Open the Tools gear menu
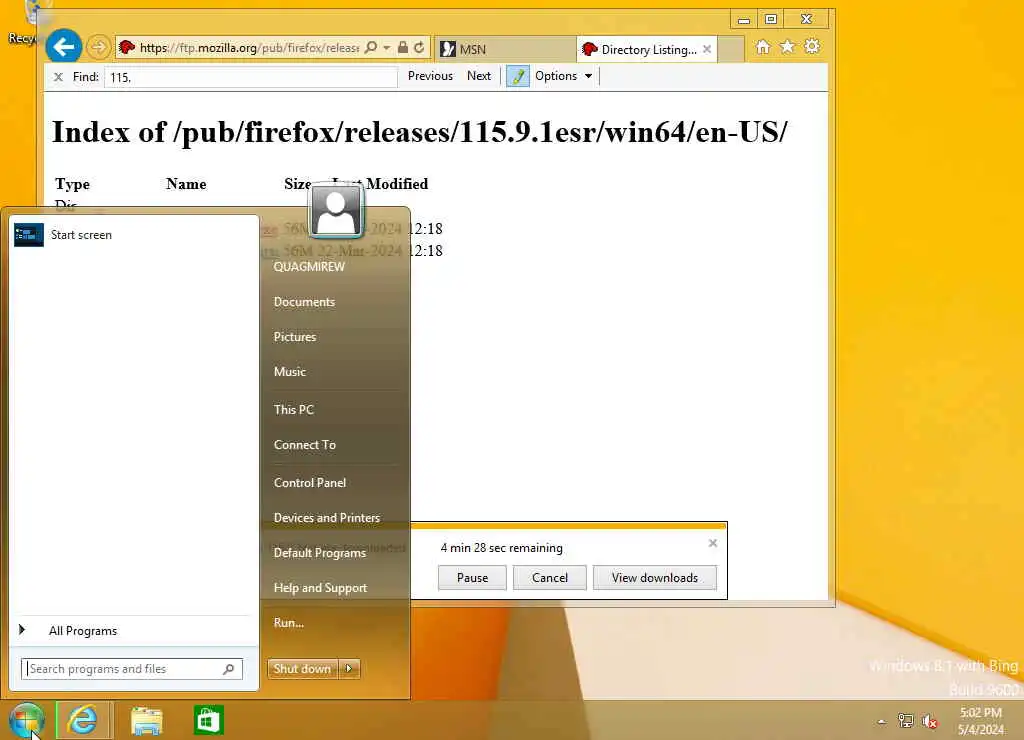 click(x=812, y=47)
